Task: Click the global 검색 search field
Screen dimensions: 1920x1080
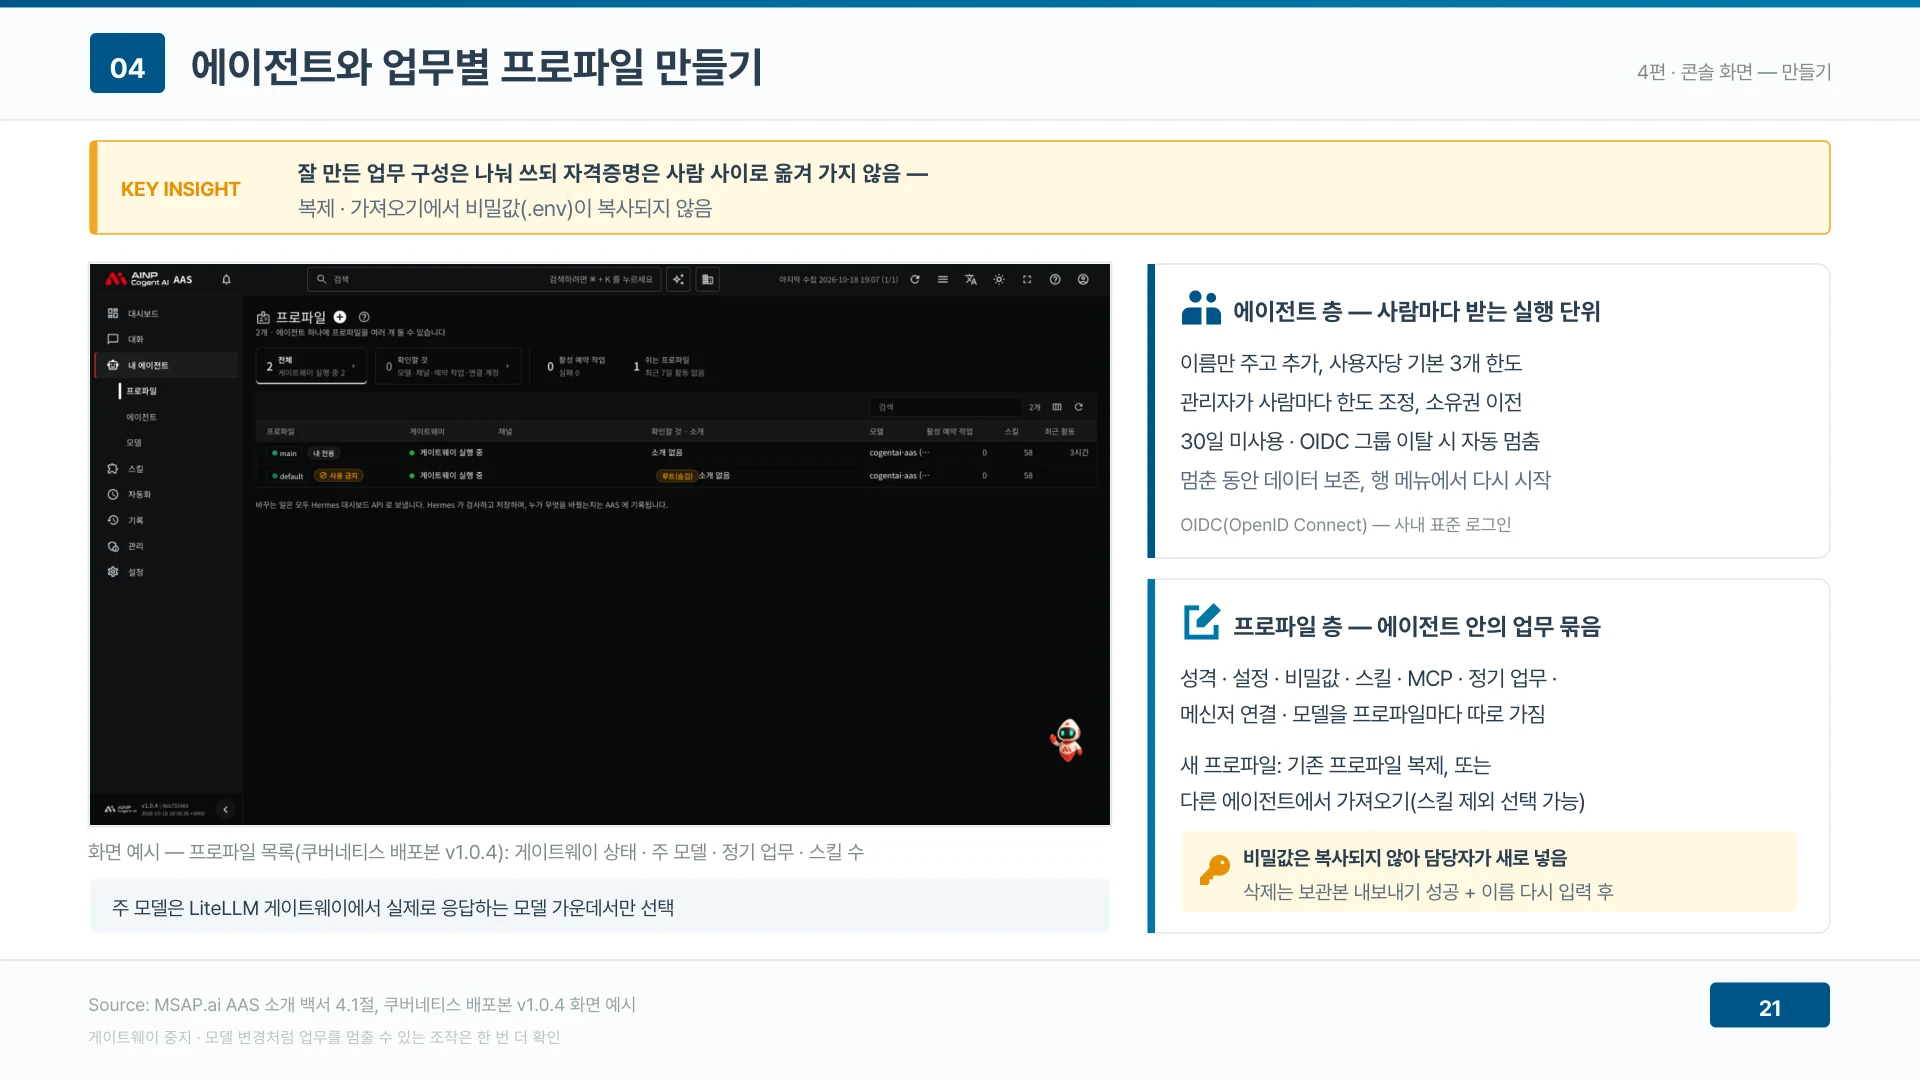Action: click(484, 280)
